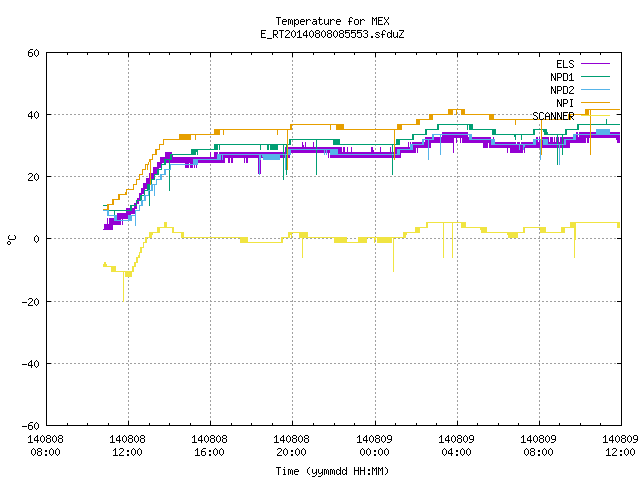
Task: Click the y-axis label 40
Action: (x=33, y=116)
